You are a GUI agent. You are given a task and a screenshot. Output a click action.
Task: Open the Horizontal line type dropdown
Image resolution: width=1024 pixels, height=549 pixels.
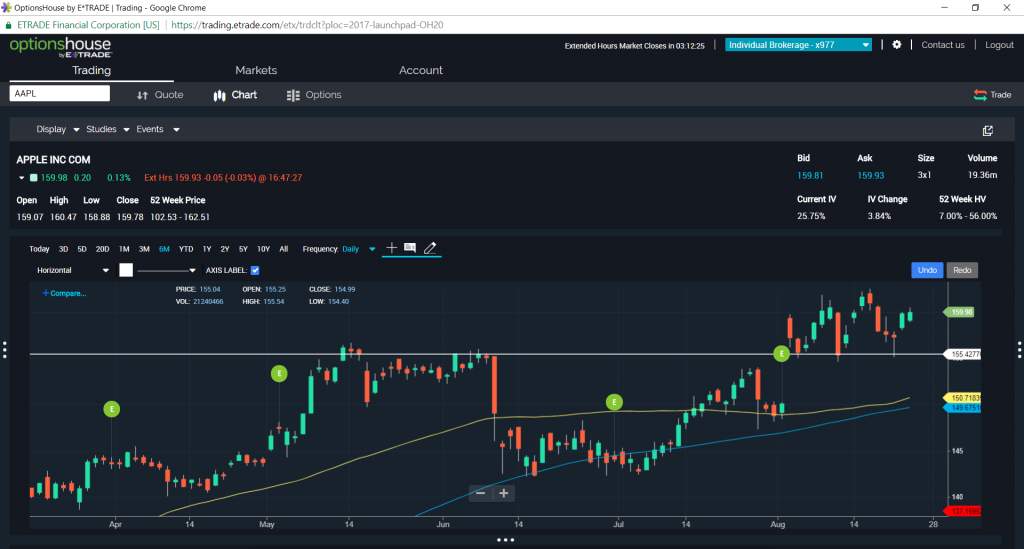coord(72,270)
